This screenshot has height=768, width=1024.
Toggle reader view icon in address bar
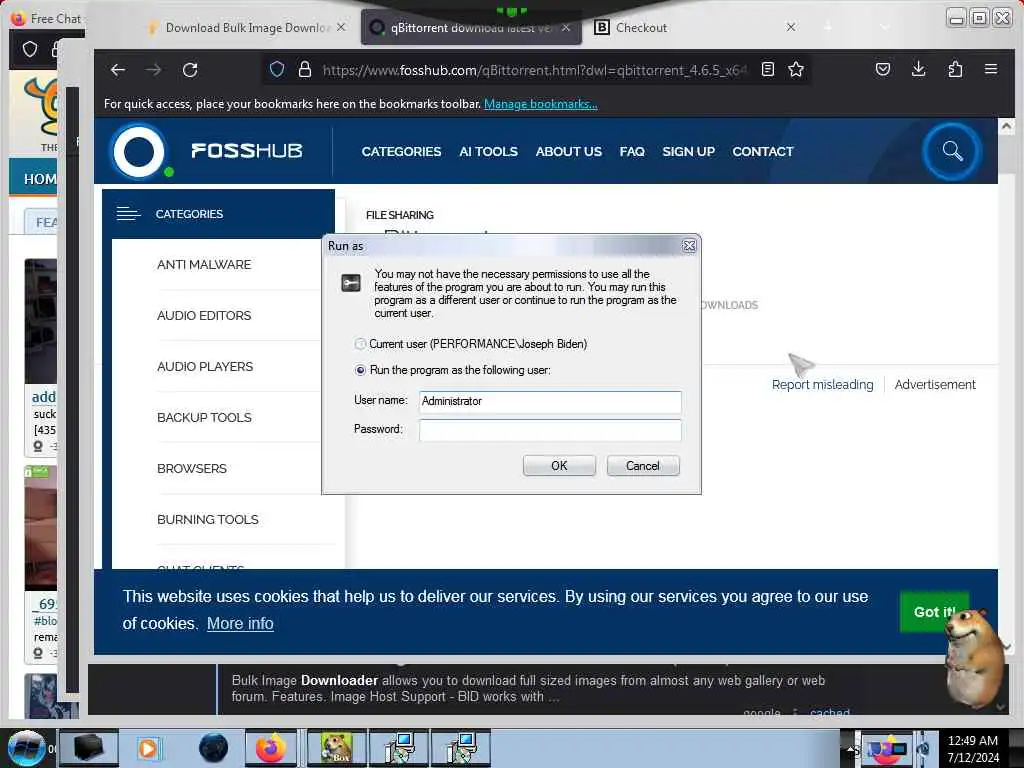tap(768, 69)
